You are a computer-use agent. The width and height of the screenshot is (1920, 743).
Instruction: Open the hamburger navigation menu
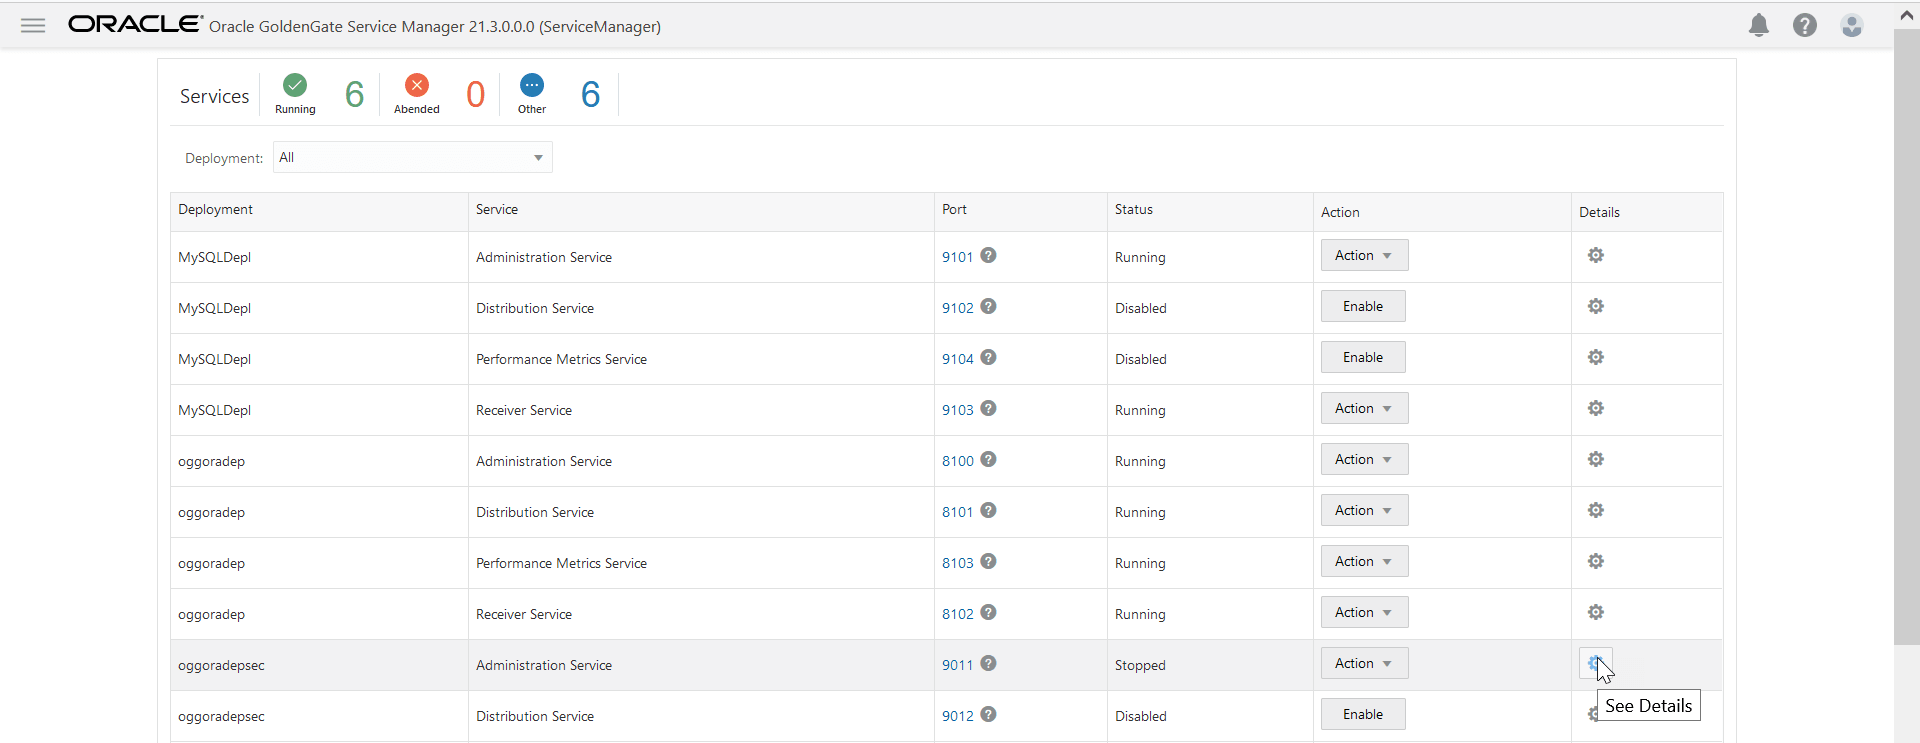(x=33, y=26)
